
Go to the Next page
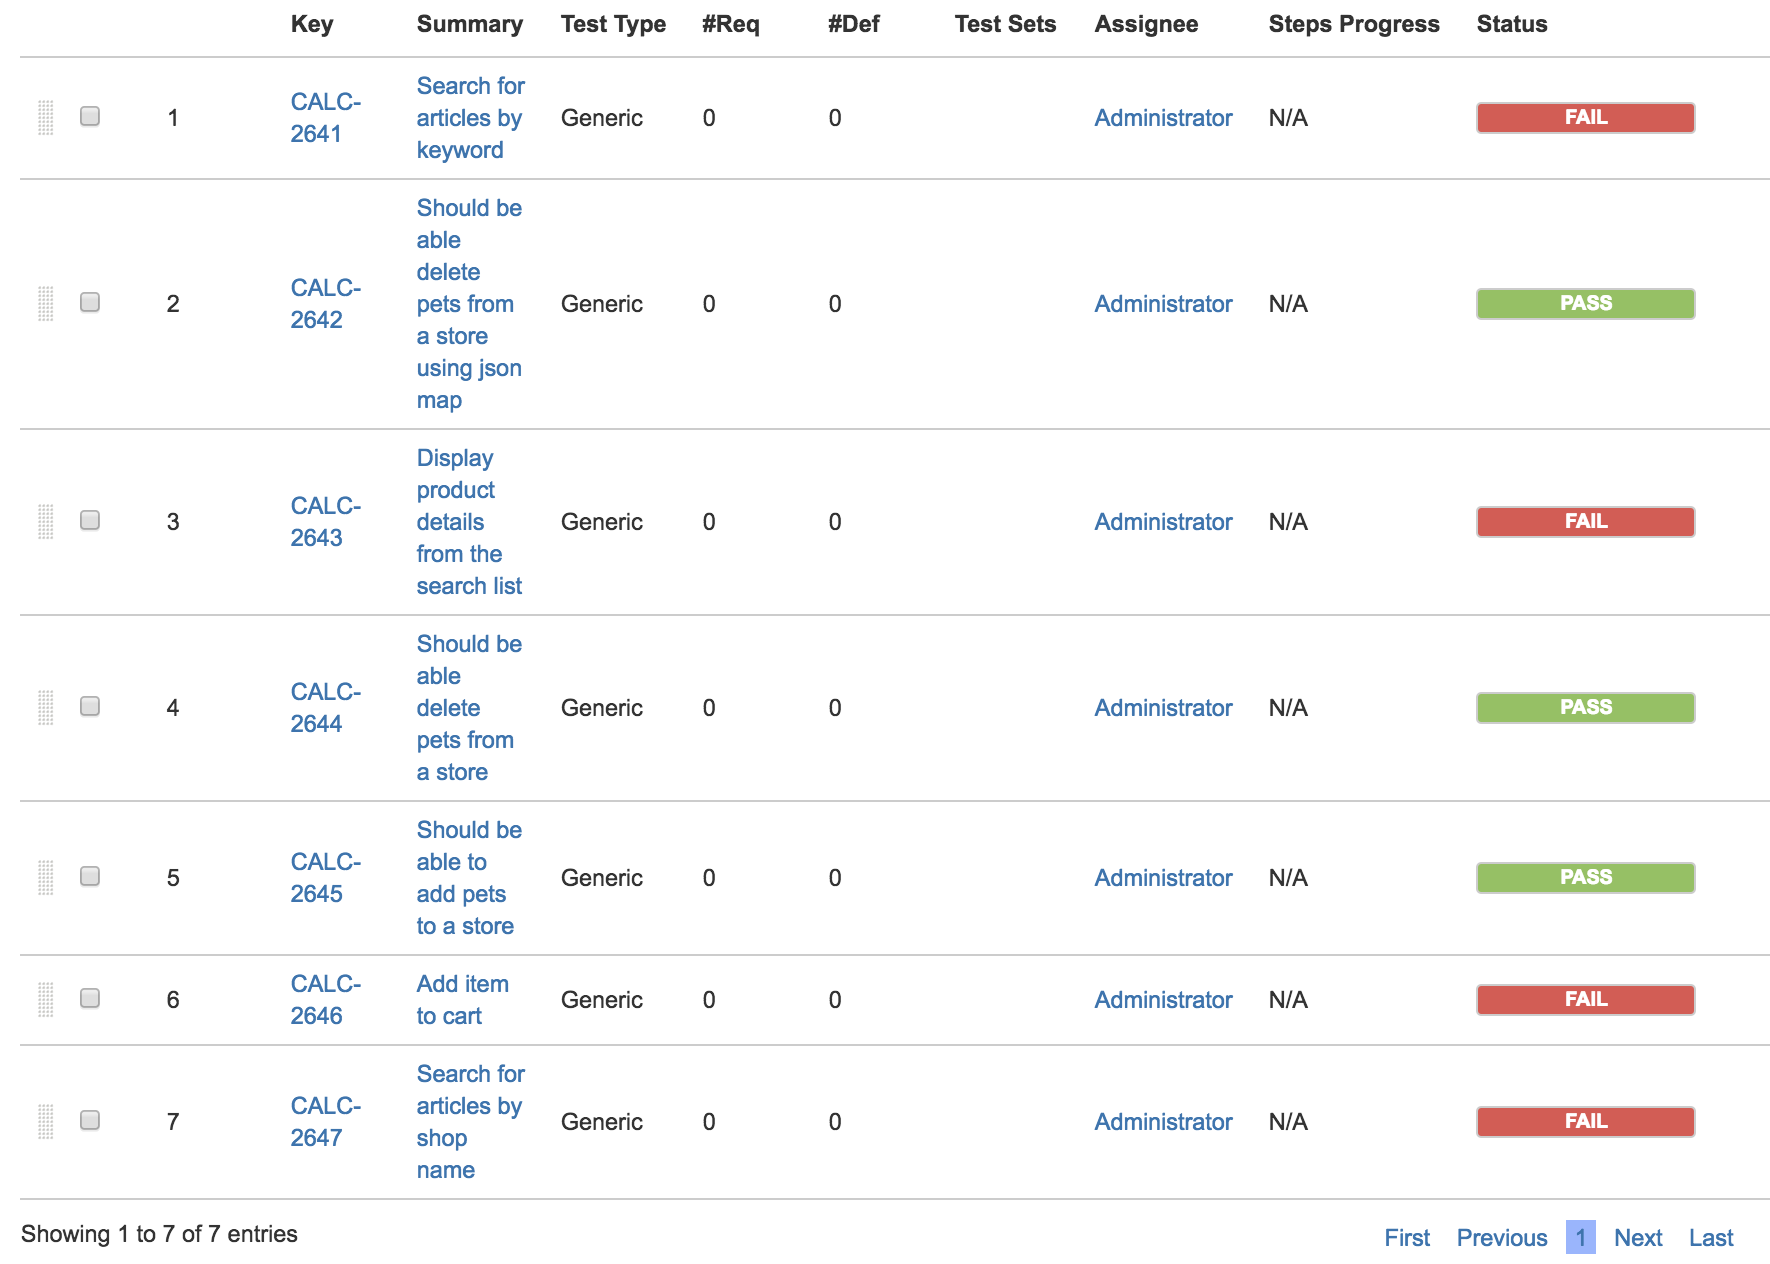click(1638, 1238)
